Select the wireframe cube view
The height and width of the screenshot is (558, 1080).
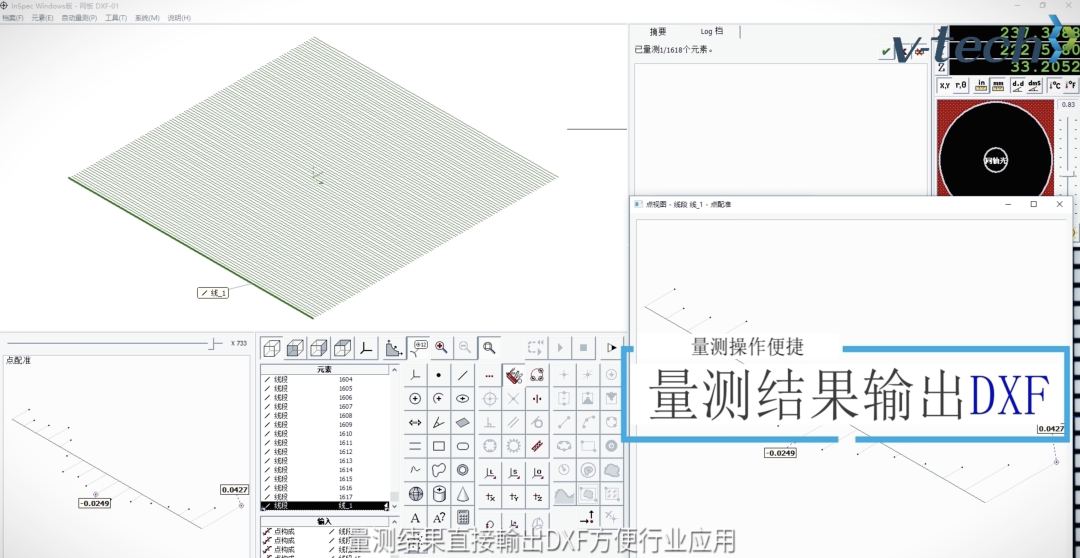(x=272, y=348)
